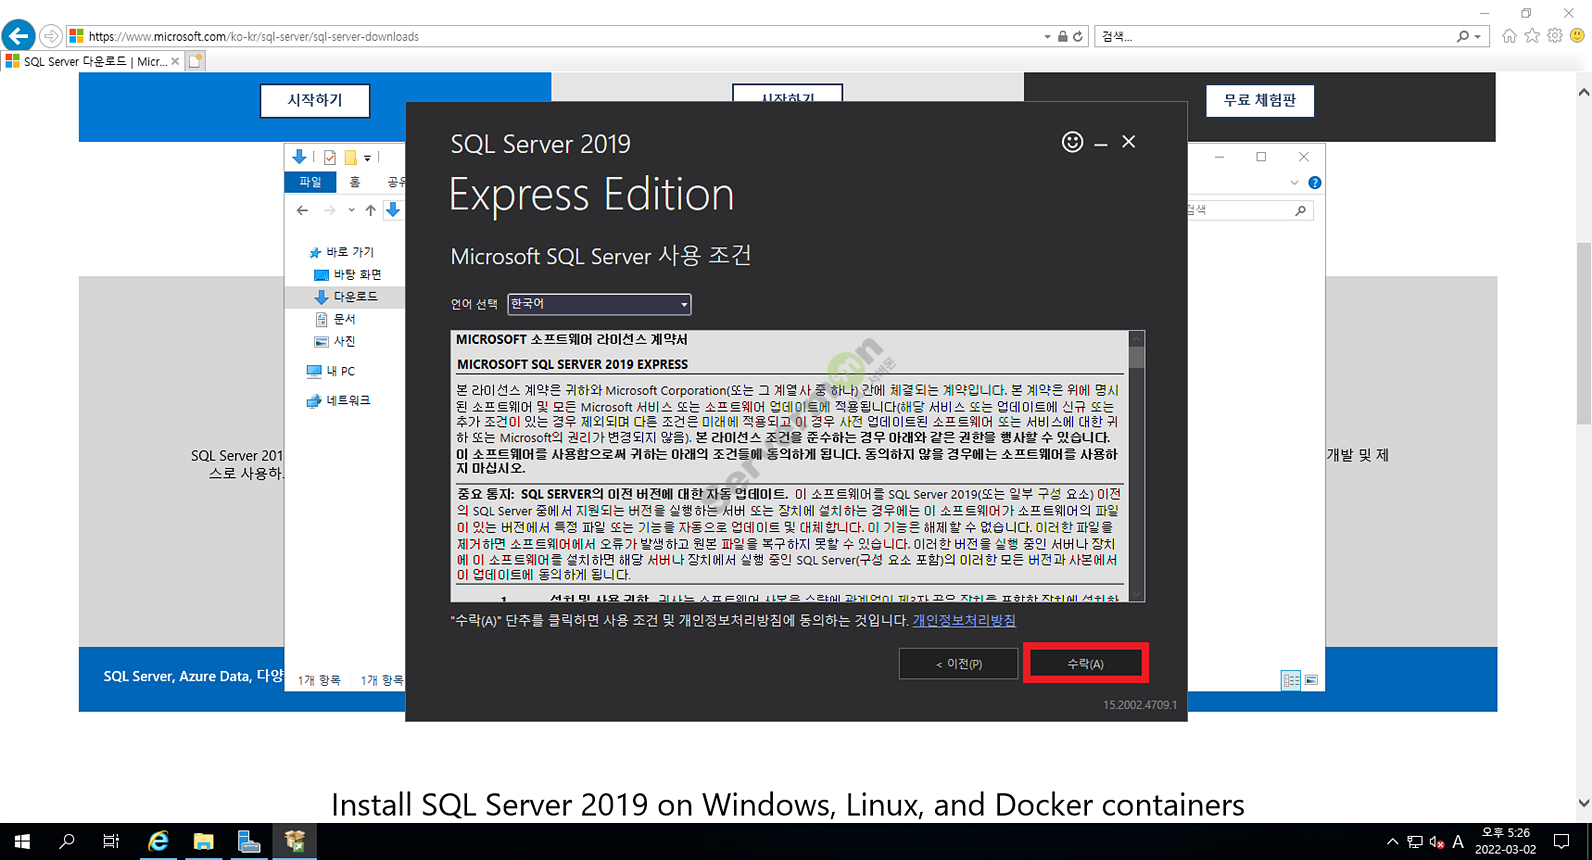The height and width of the screenshot is (860, 1592).
Task: Open IE tools gear icon
Action: [x=1555, y=36]
